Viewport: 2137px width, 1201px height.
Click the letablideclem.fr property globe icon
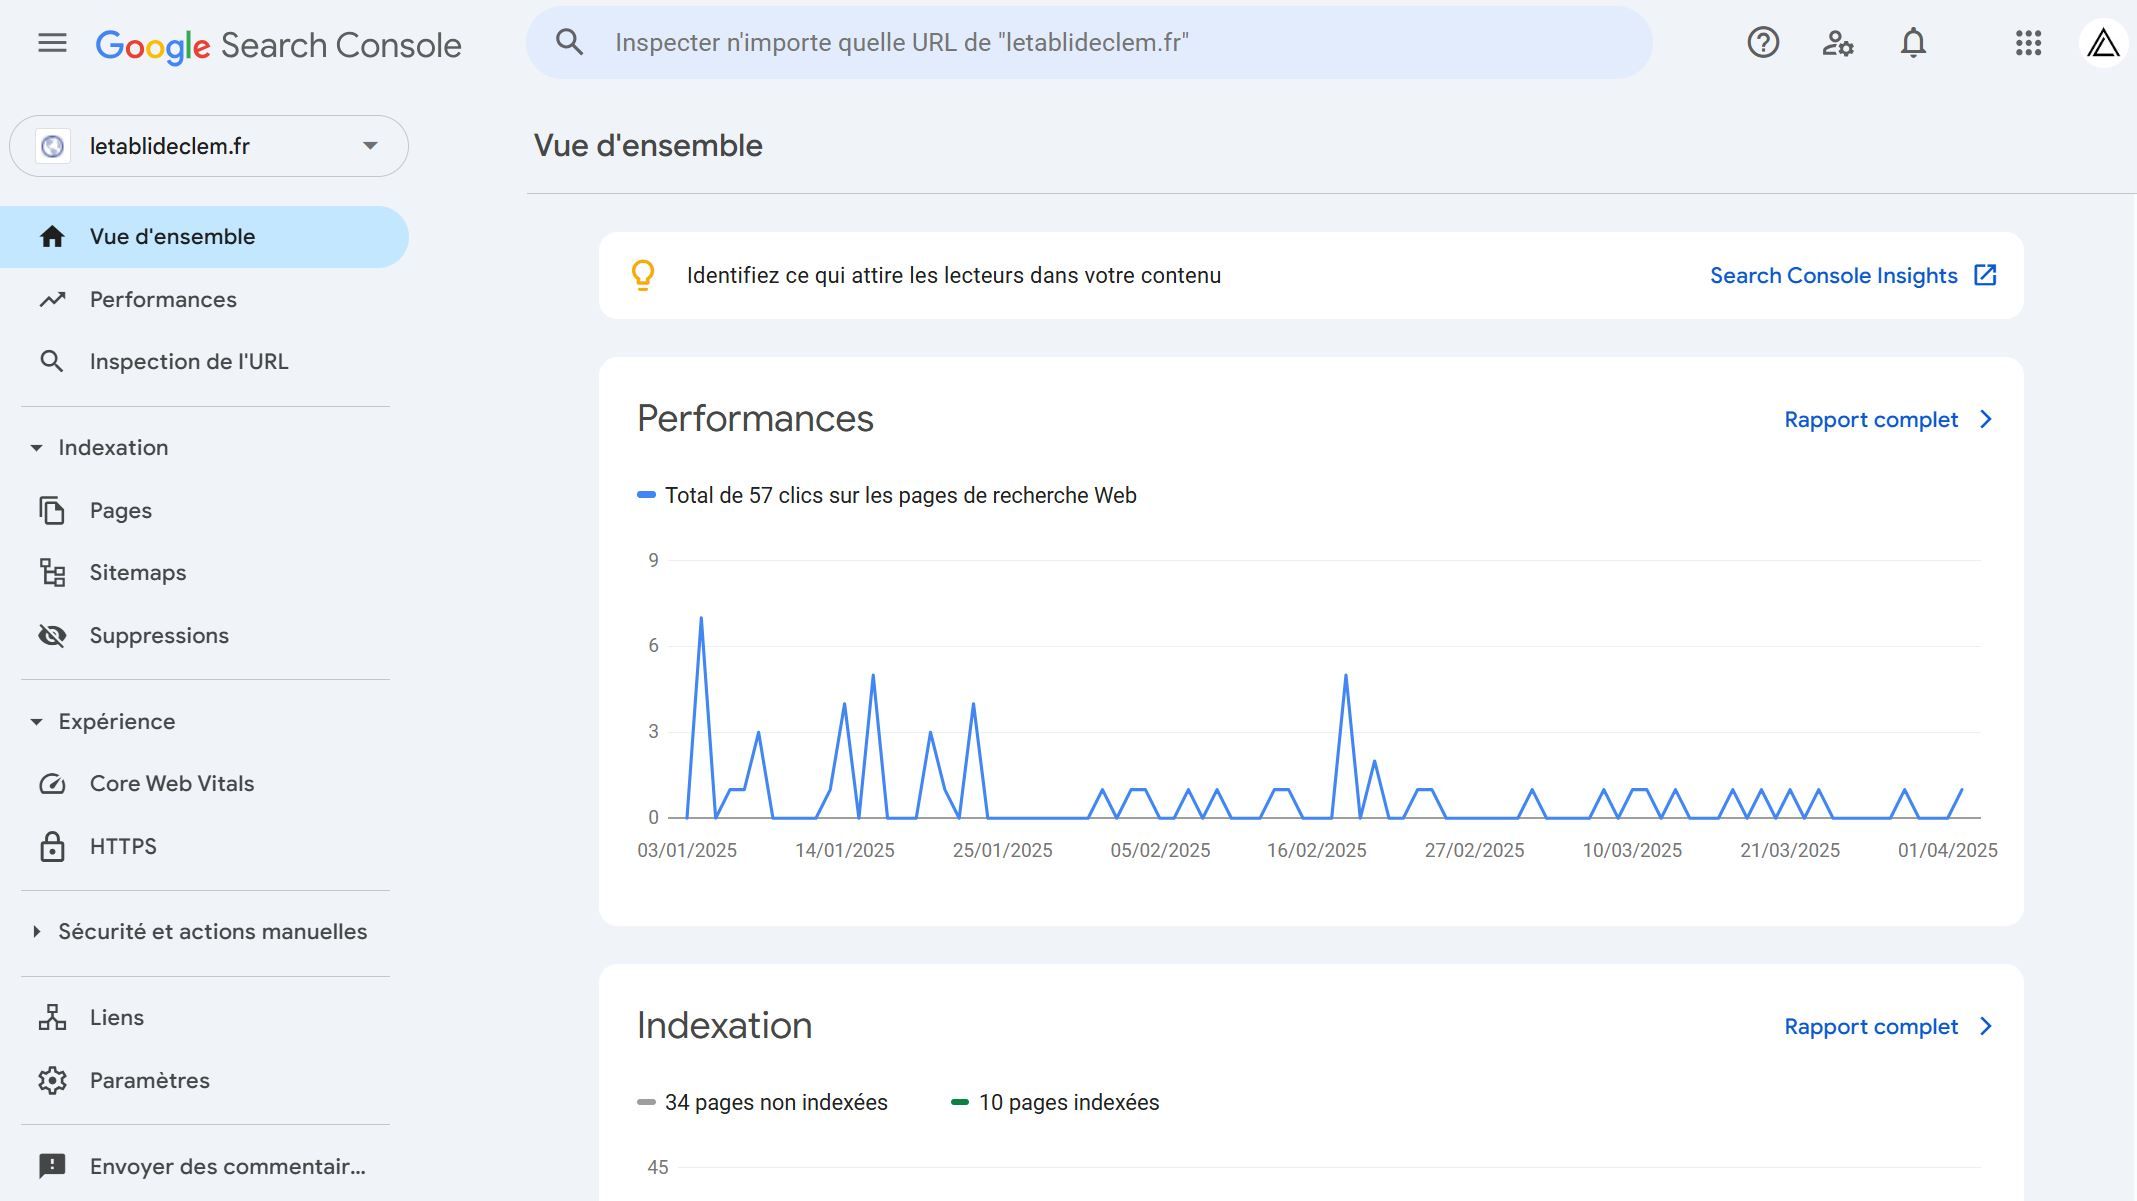53,146
